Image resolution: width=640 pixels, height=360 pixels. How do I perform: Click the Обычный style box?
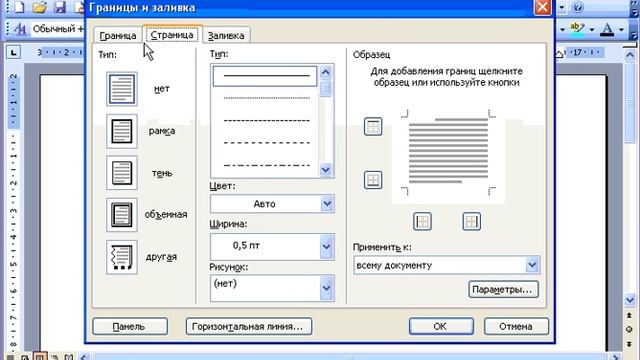click(57, 29)
